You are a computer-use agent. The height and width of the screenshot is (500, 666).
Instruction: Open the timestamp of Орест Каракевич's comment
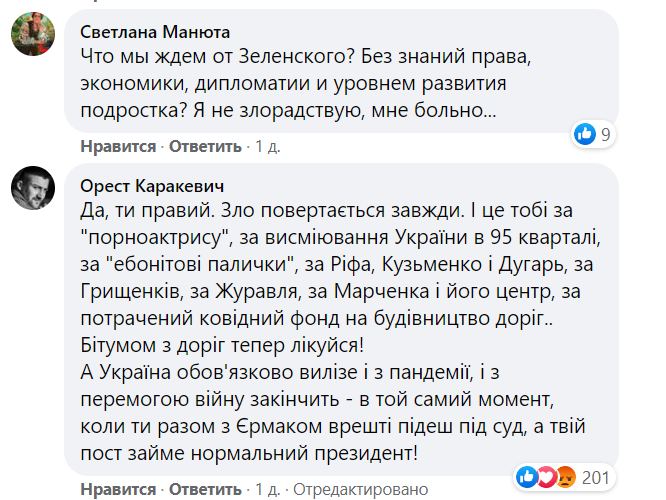267,489
